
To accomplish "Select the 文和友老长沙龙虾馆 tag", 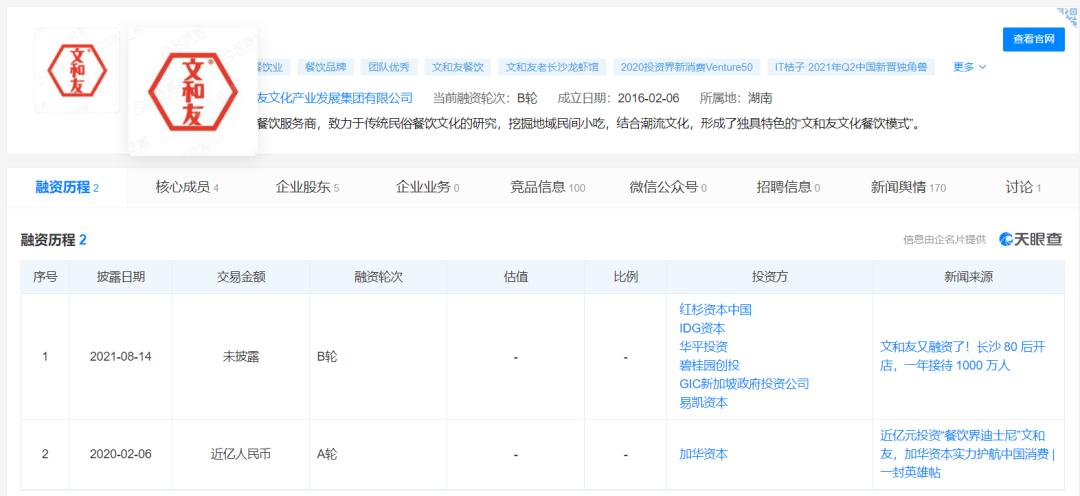I will click(551, 67).
